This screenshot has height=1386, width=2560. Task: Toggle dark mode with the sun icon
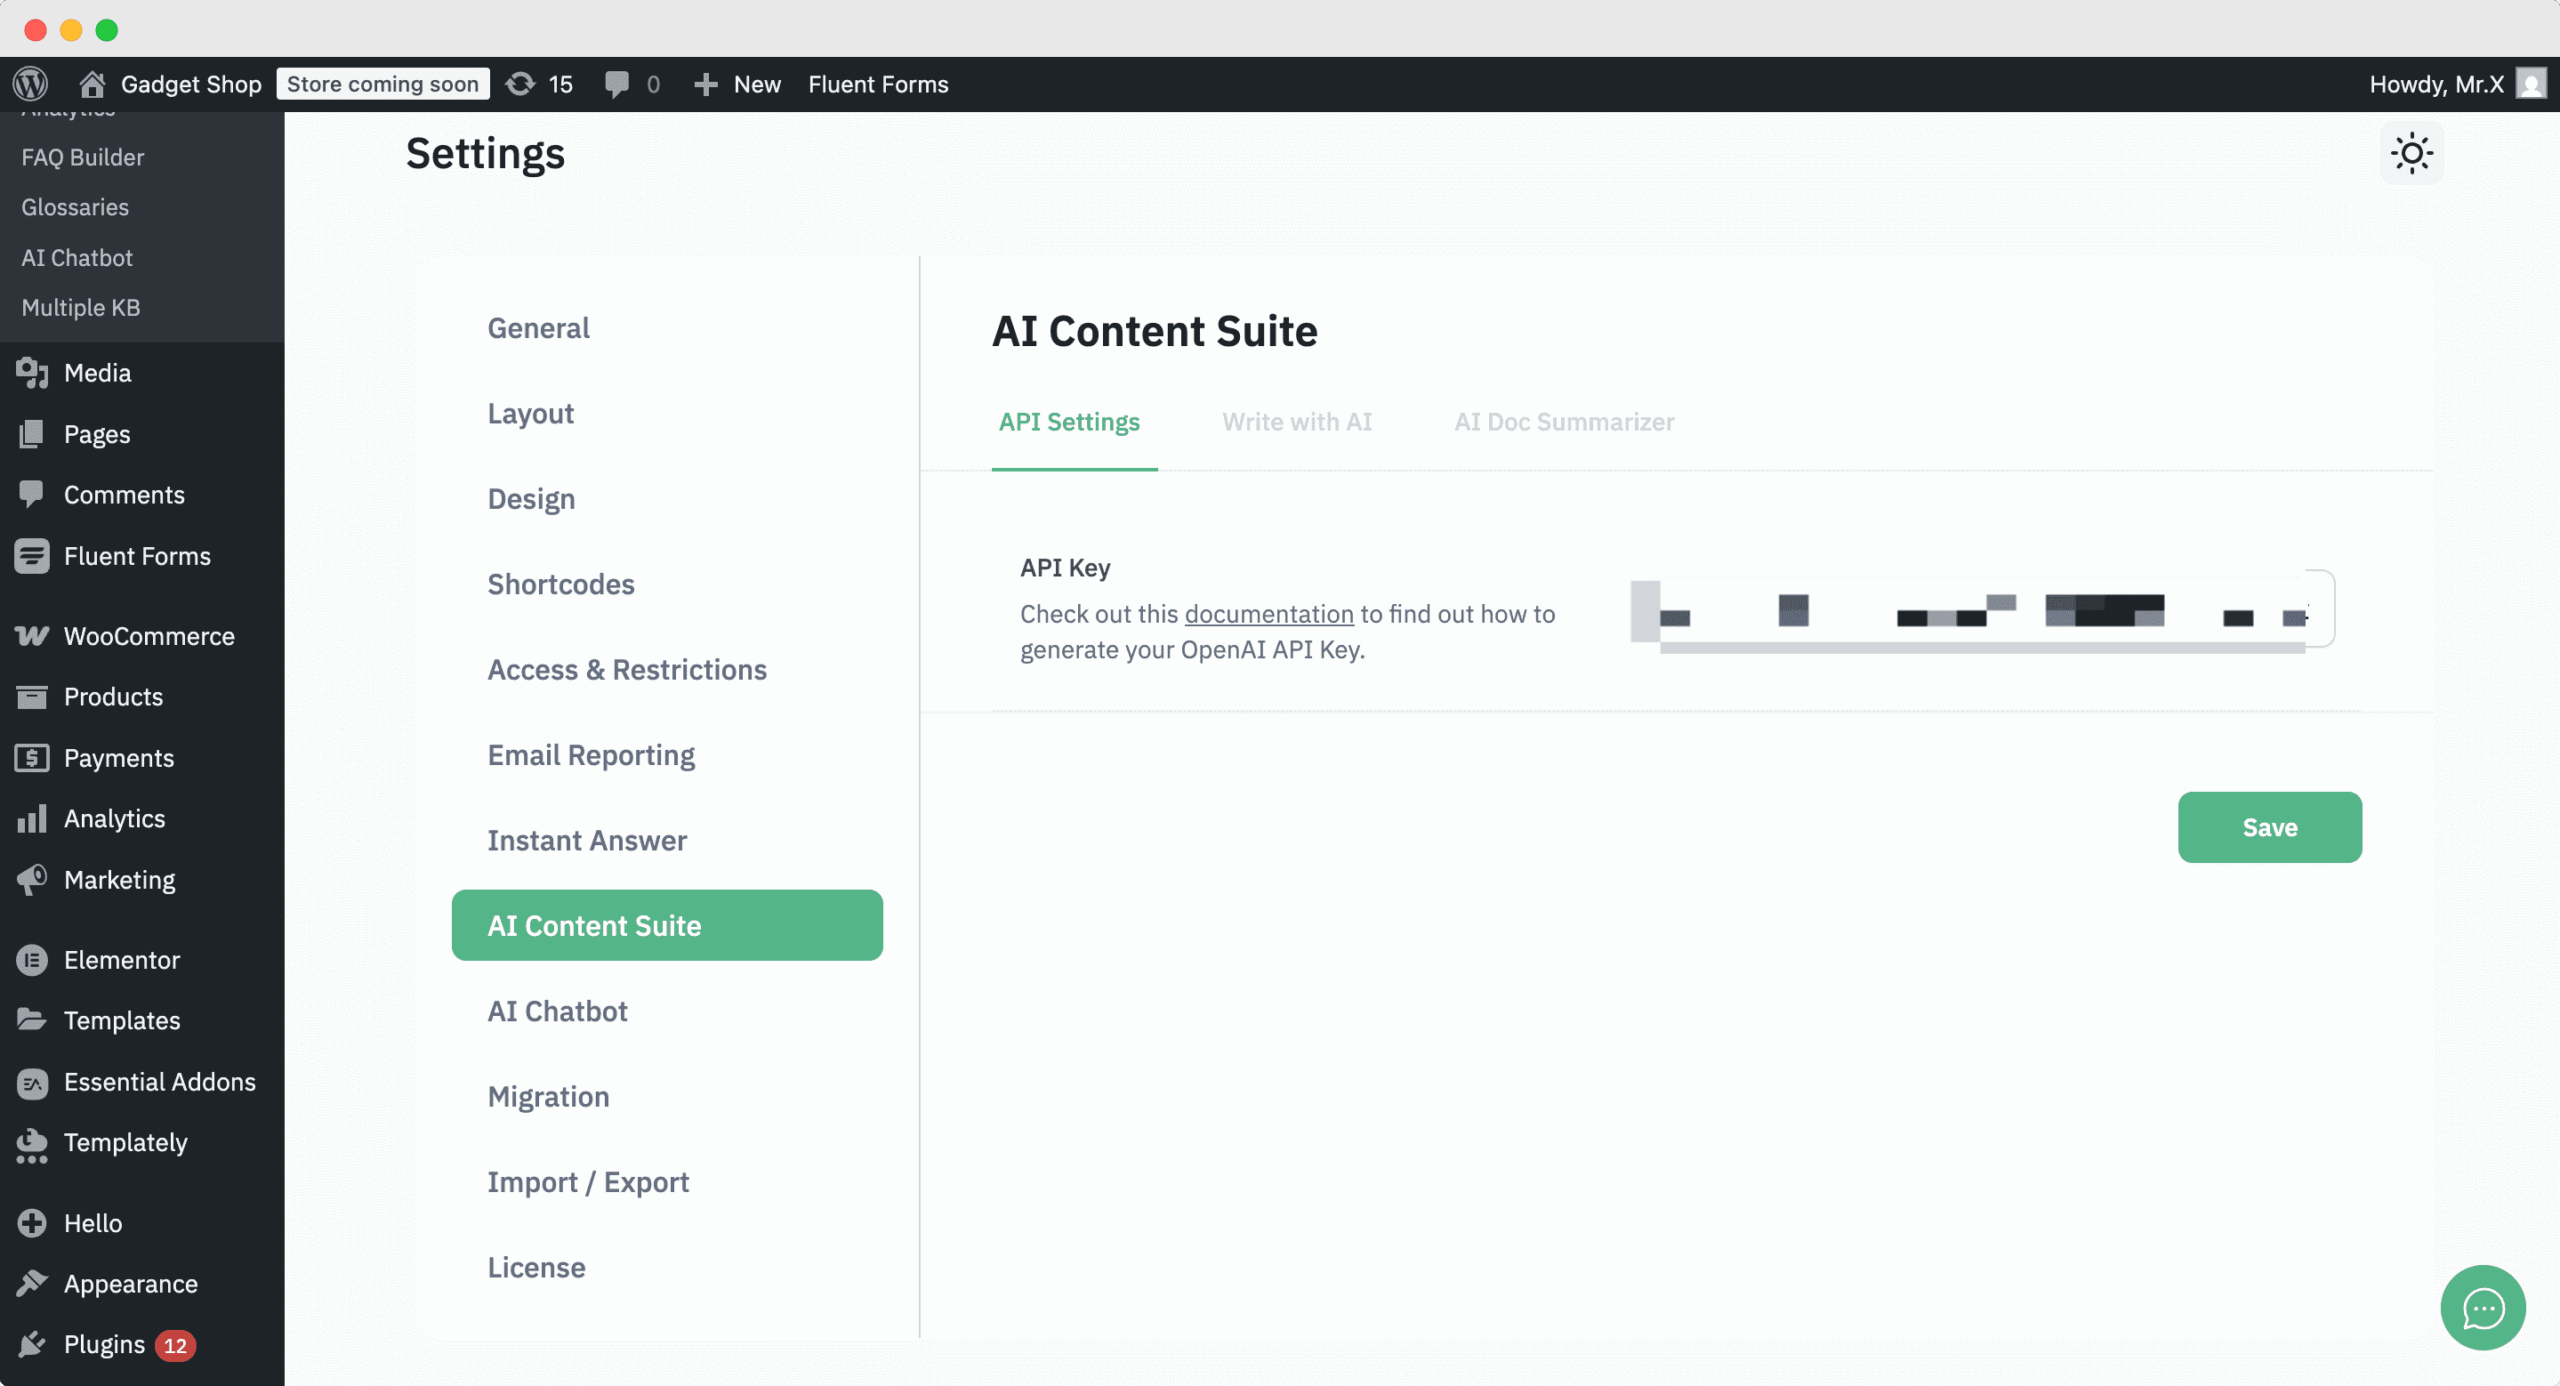click(x=2411, y=153)
